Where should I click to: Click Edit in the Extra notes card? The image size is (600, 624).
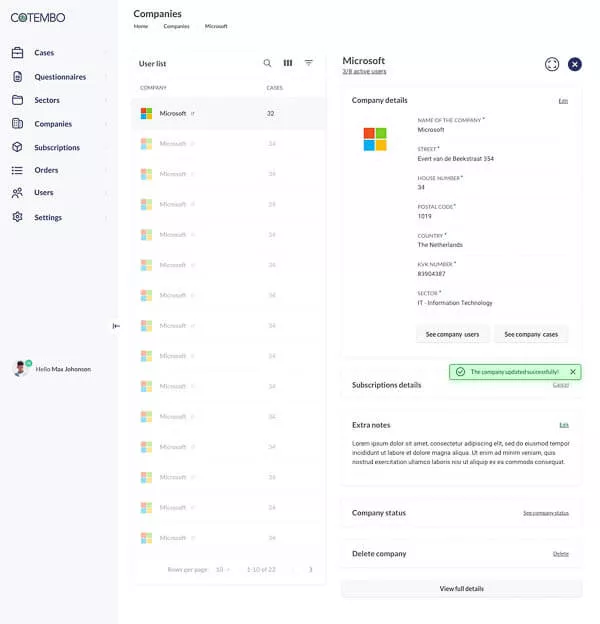point(564,425)
